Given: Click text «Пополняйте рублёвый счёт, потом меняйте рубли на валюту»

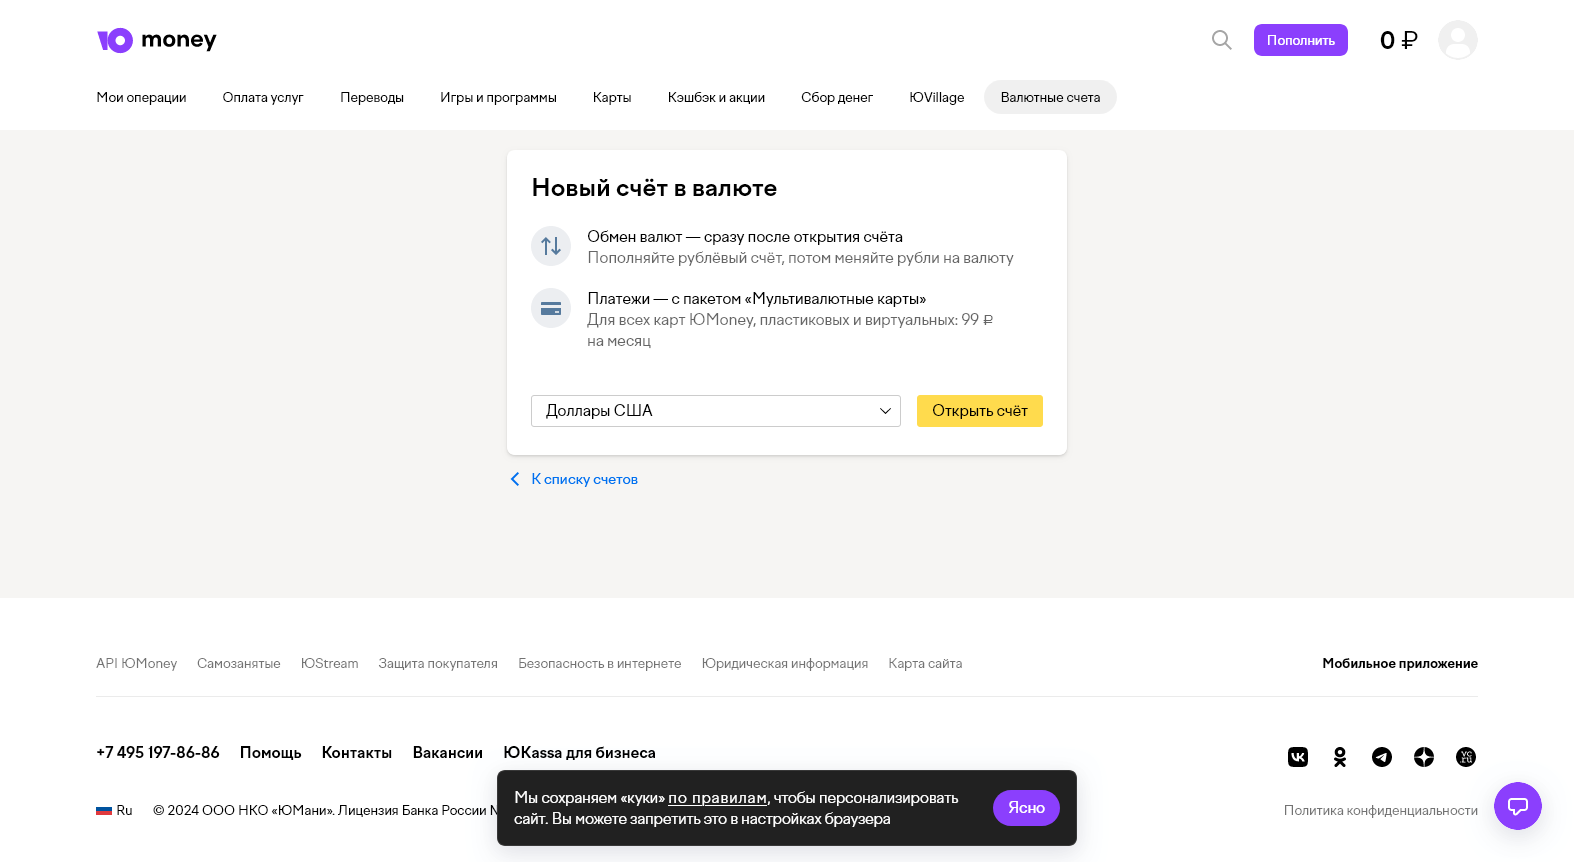Looking at the screenshot, I should coord(800,258).
